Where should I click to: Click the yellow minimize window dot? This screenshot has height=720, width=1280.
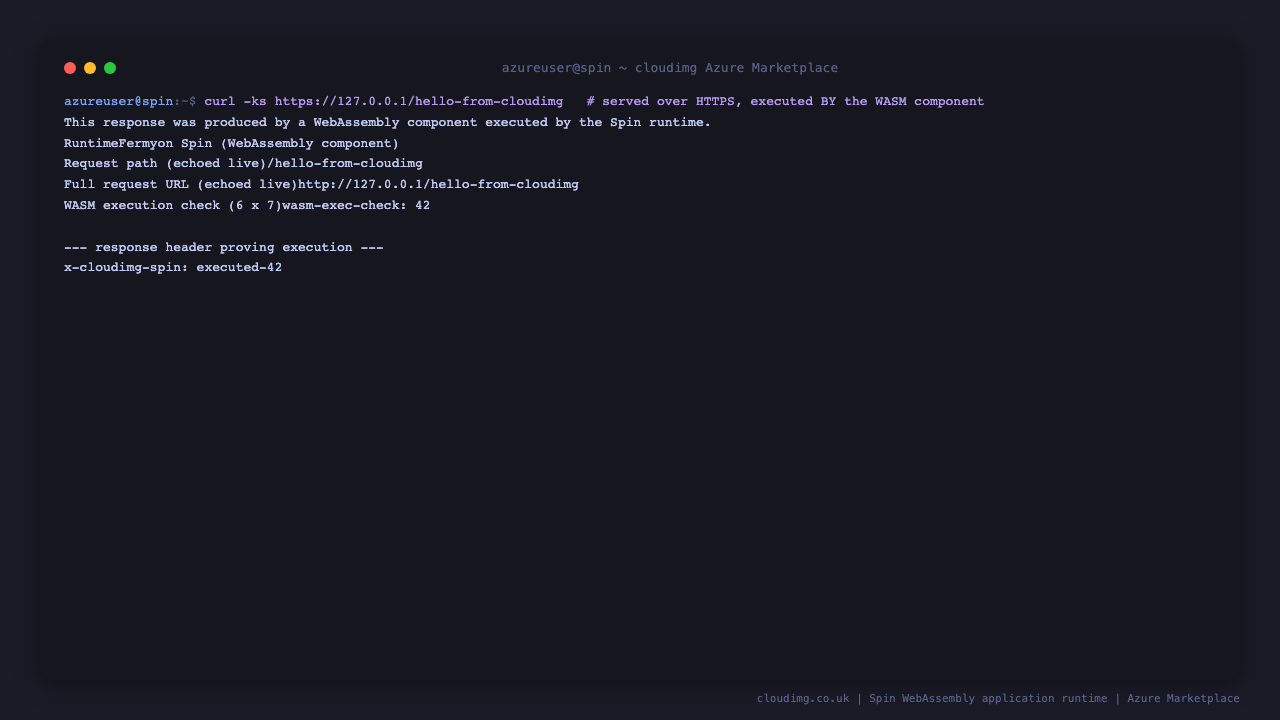coord(90,68)
